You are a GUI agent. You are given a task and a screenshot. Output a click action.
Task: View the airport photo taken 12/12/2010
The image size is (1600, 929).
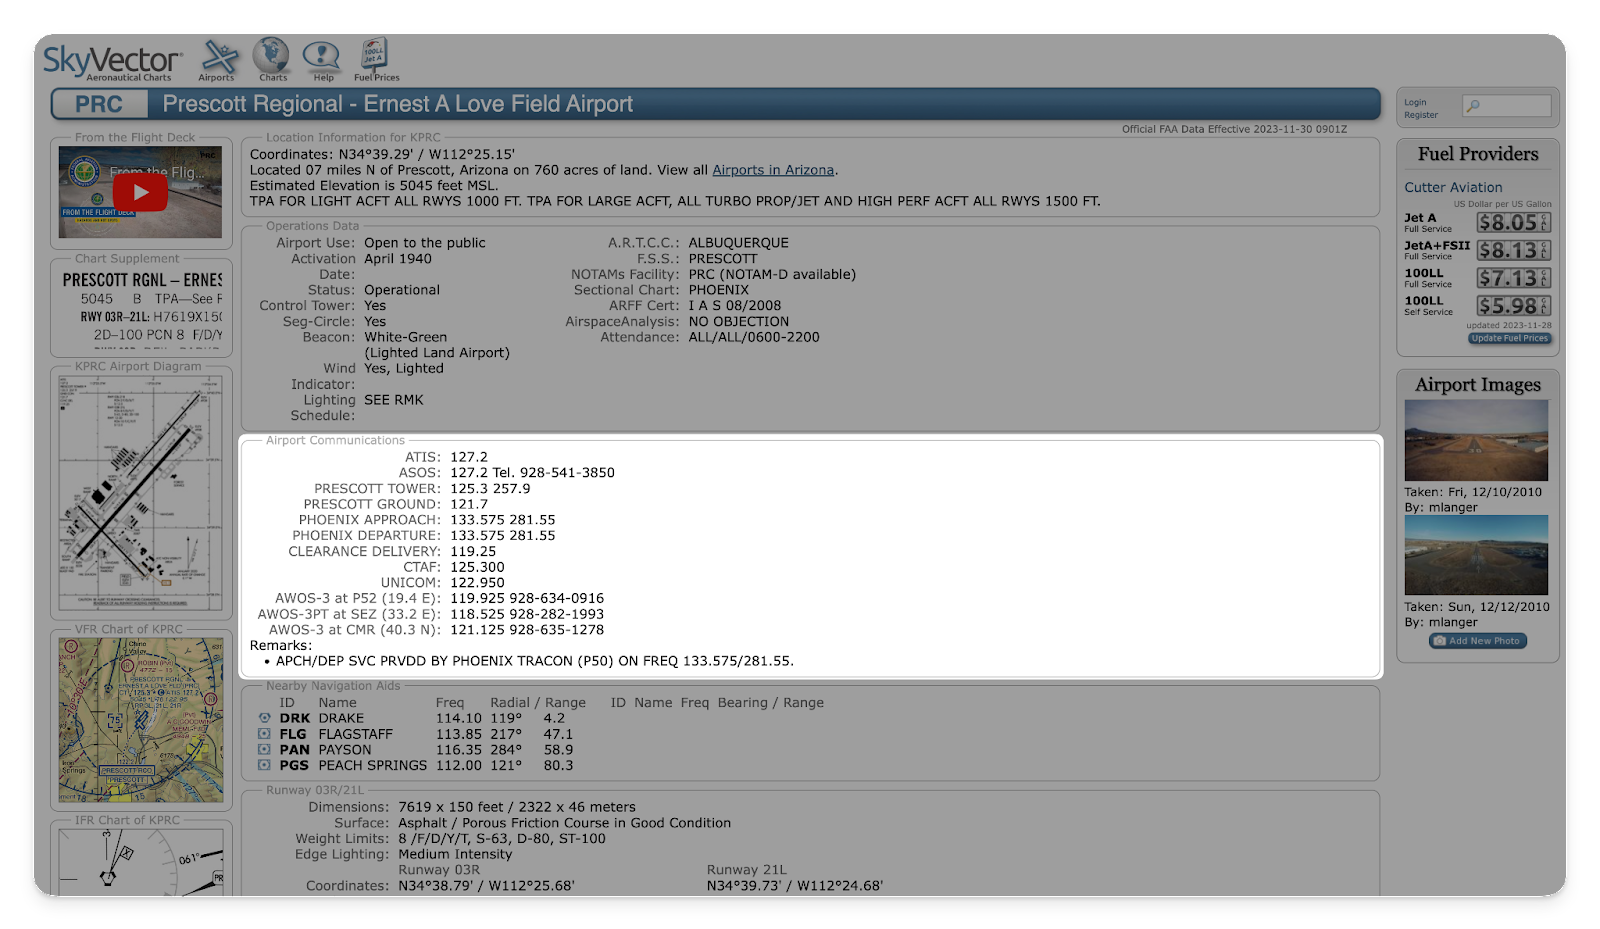tap(1476, 555)
